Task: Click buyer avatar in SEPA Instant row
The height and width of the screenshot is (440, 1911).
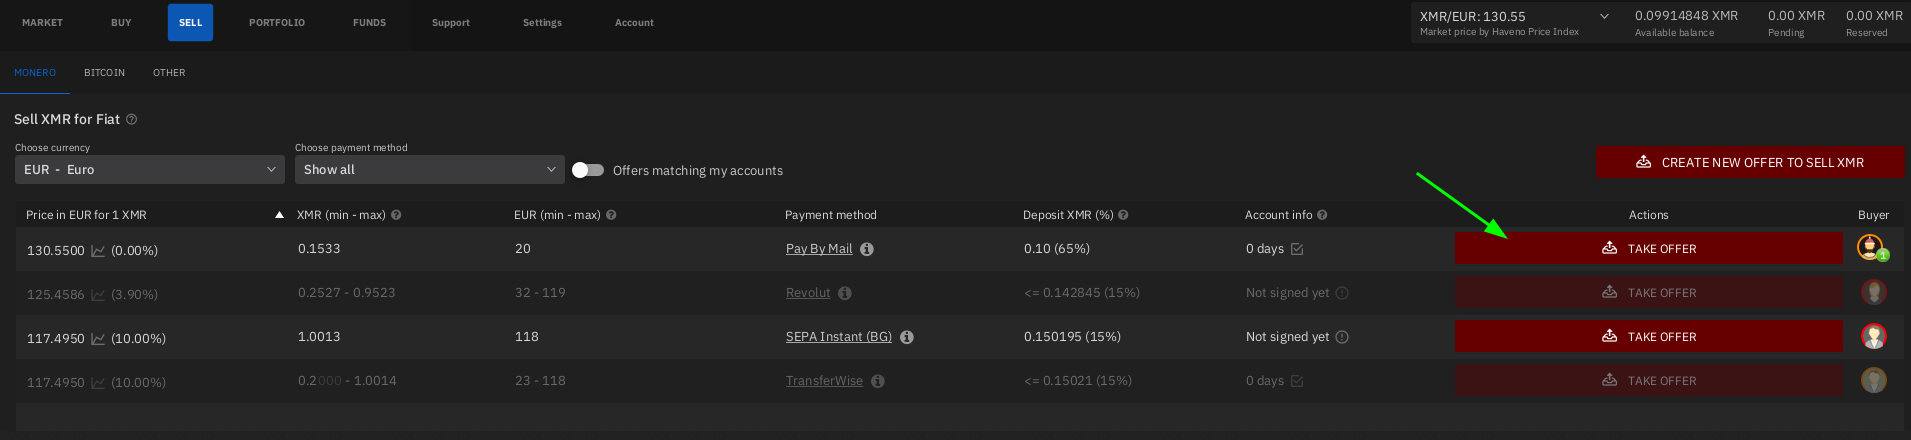Action: (1873, 337)
